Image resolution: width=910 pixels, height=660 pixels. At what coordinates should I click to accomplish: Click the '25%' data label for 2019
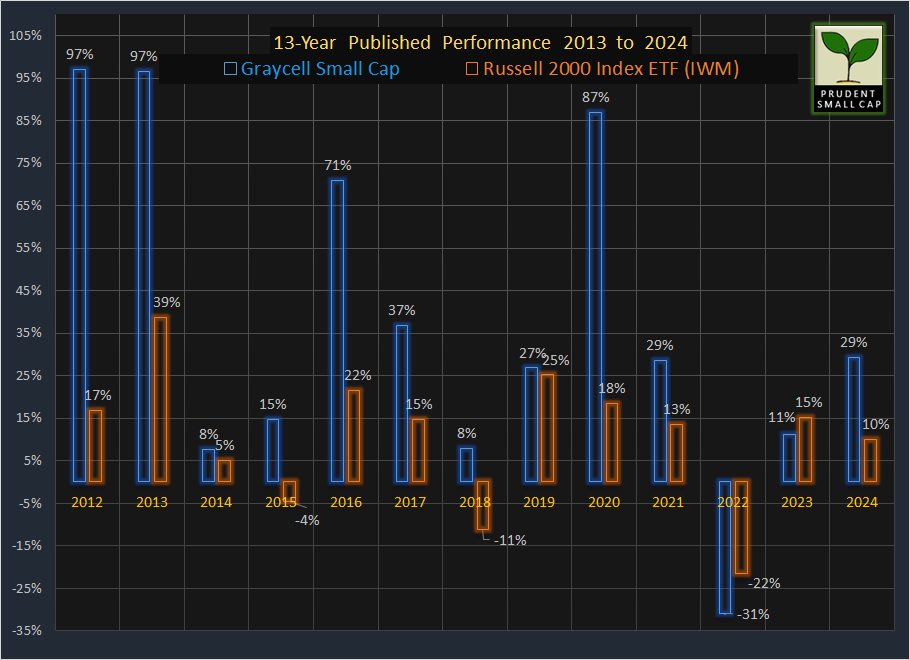556,360
